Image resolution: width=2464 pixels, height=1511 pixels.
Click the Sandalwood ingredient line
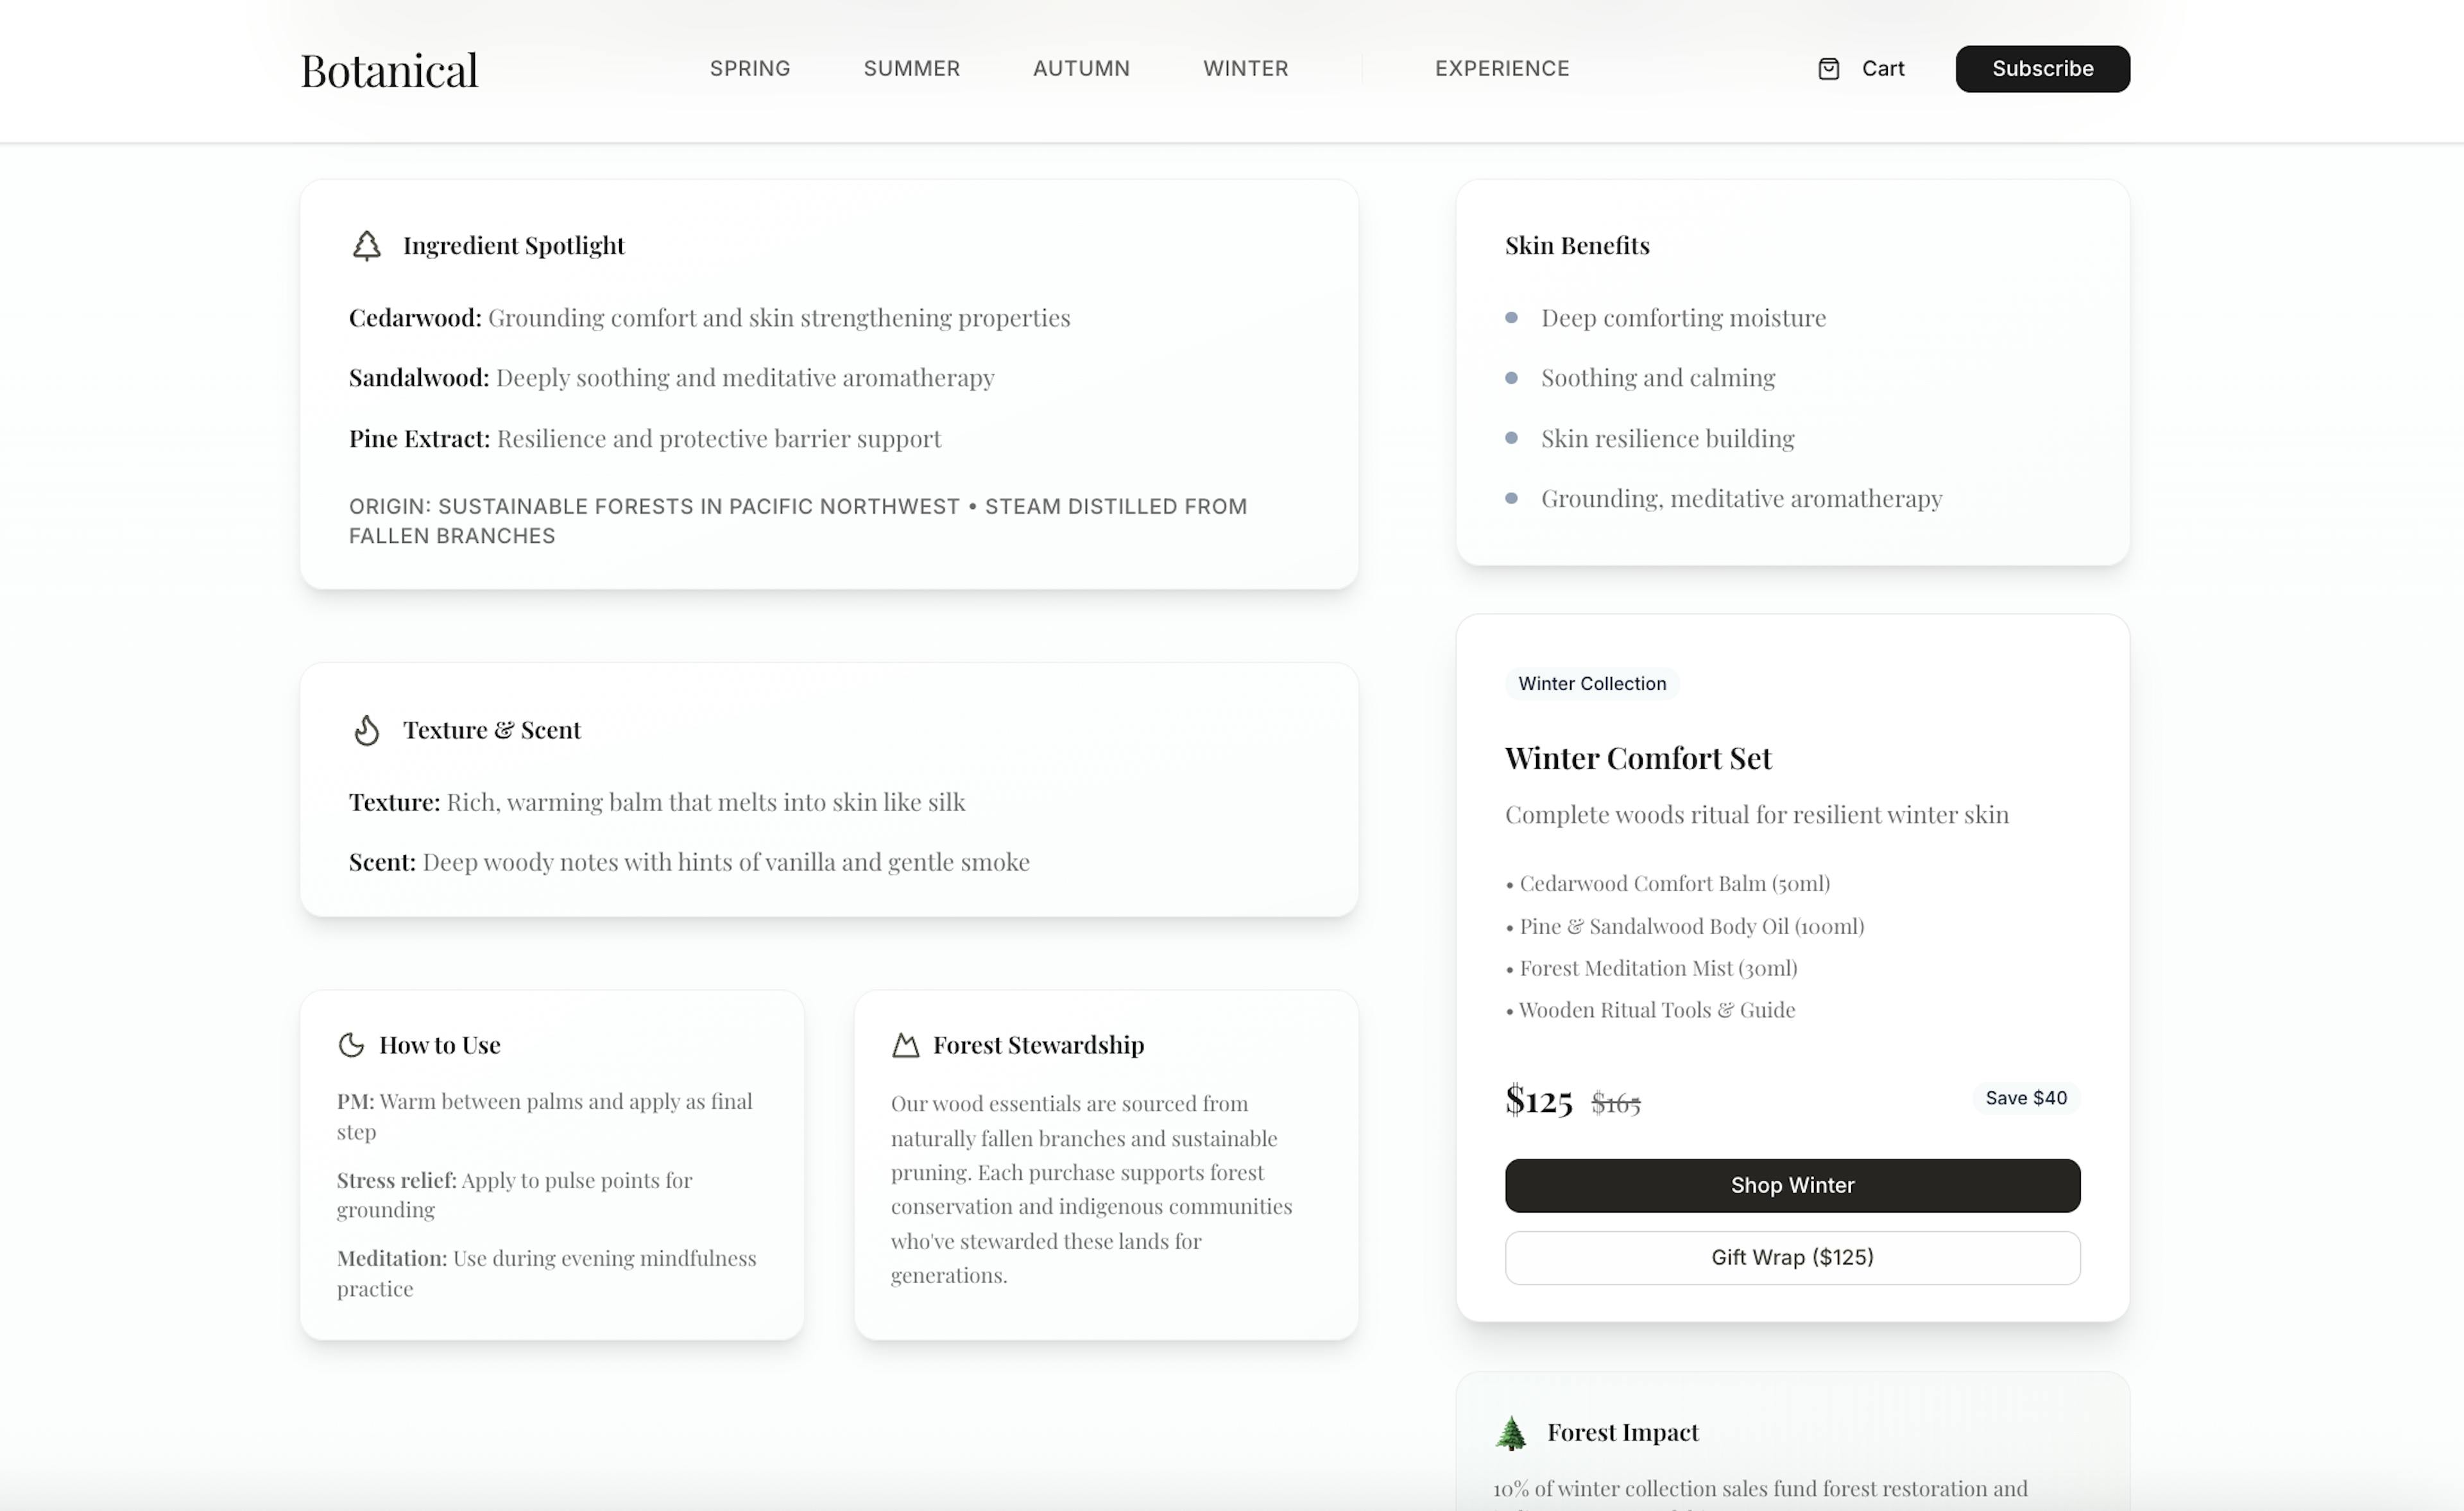click(x=671, y=378)
